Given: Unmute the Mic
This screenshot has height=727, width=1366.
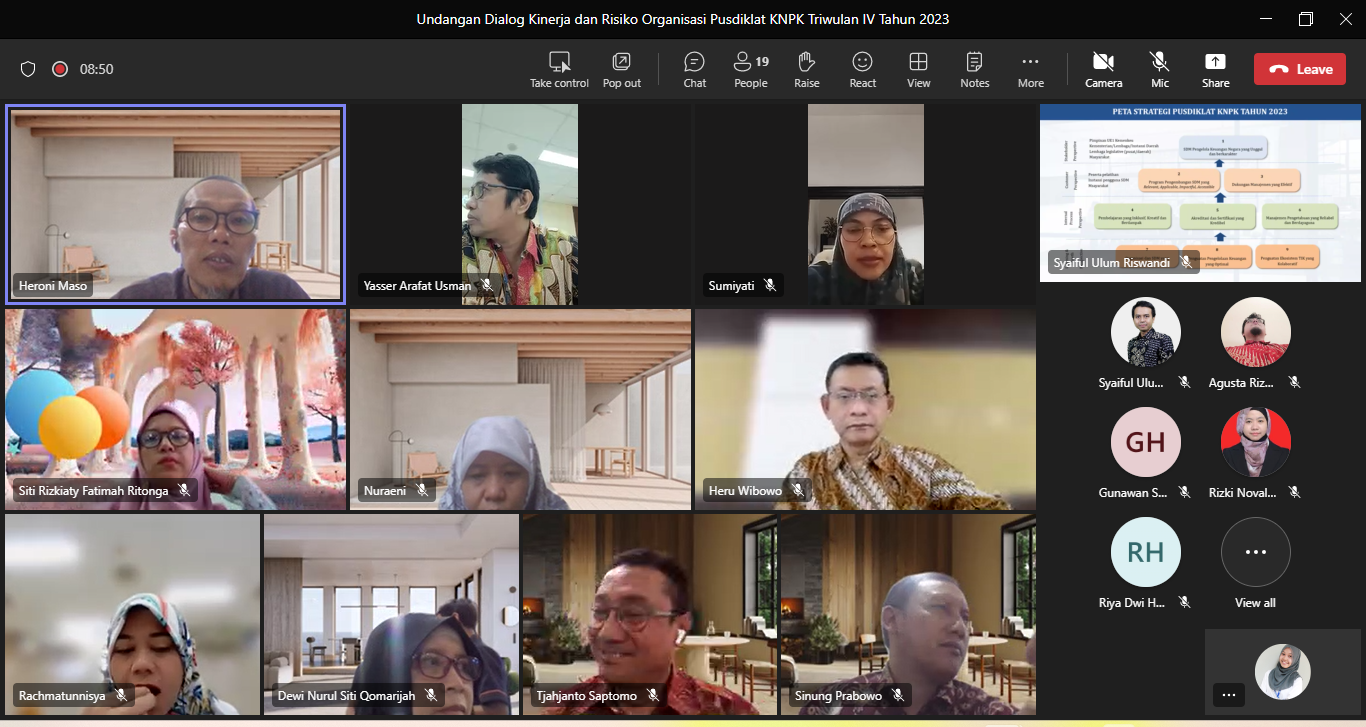Looking at the screenshot, I should [1160, 69].
